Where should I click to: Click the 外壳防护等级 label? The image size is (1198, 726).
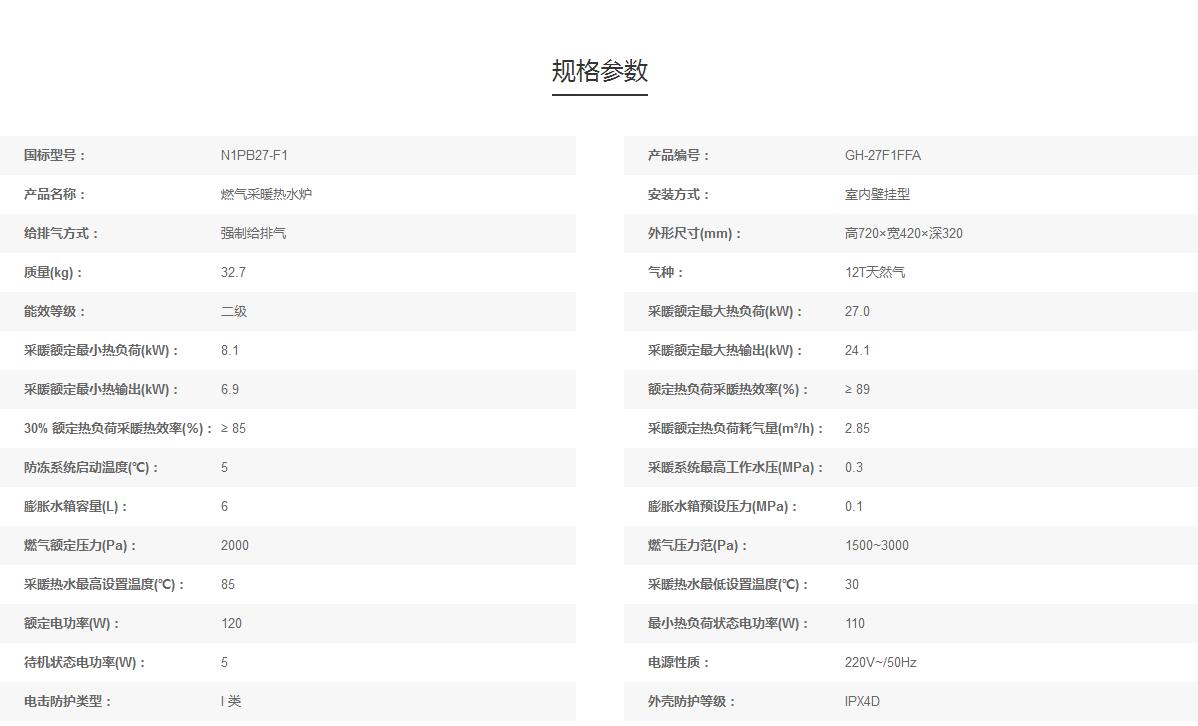[692, 701]
